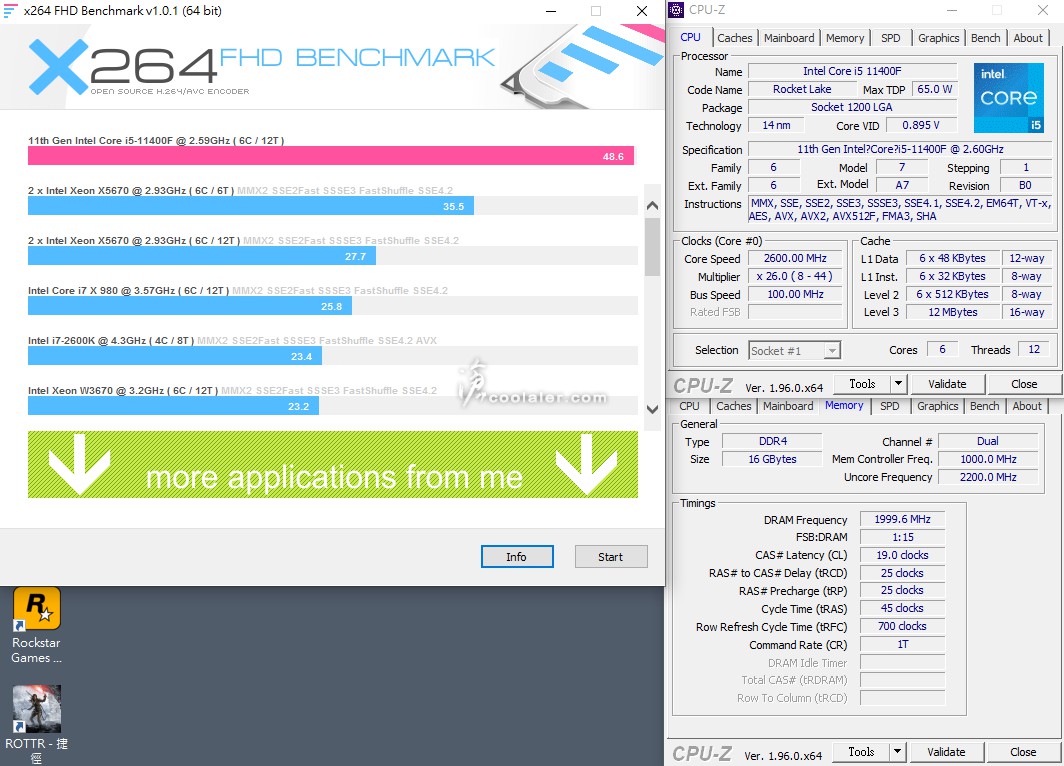Open Bench tab in bottom CPU-Z window
The width and height of the screenshot is (1064, 766).
pos(985,406)
